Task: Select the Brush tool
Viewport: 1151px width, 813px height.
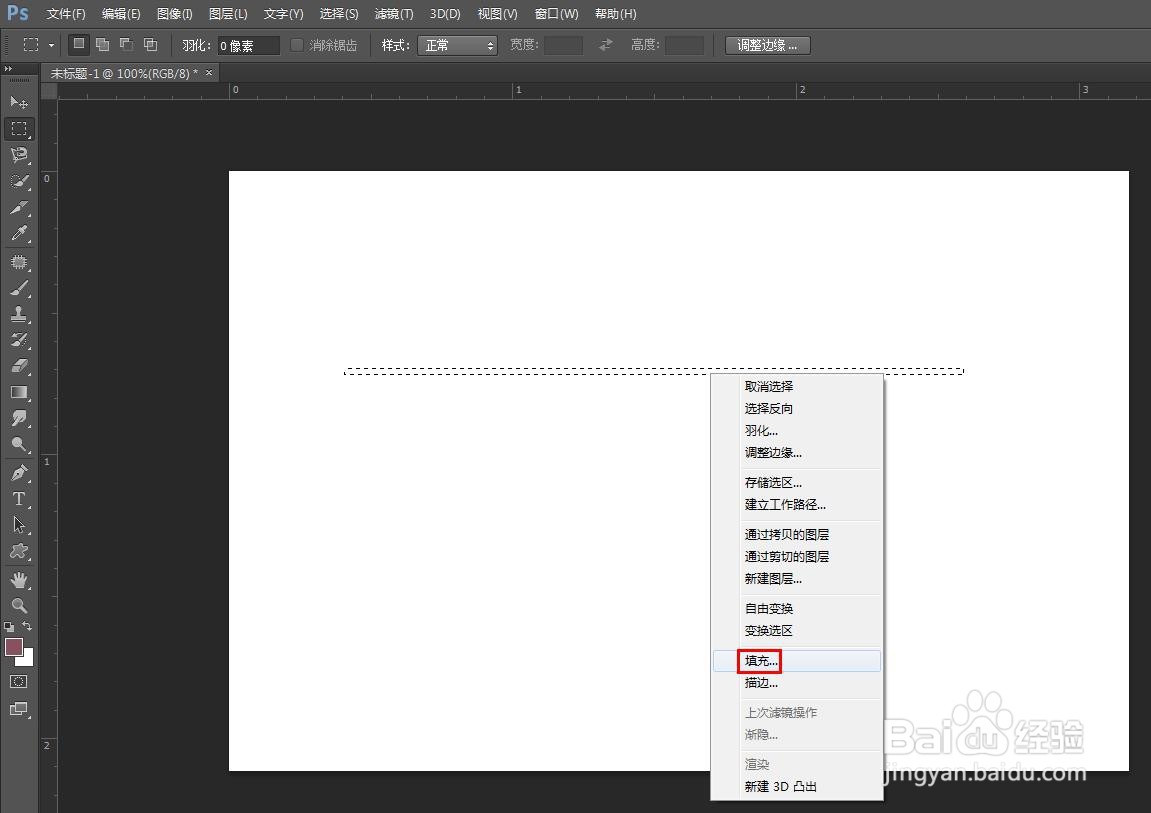Action: 18,287
